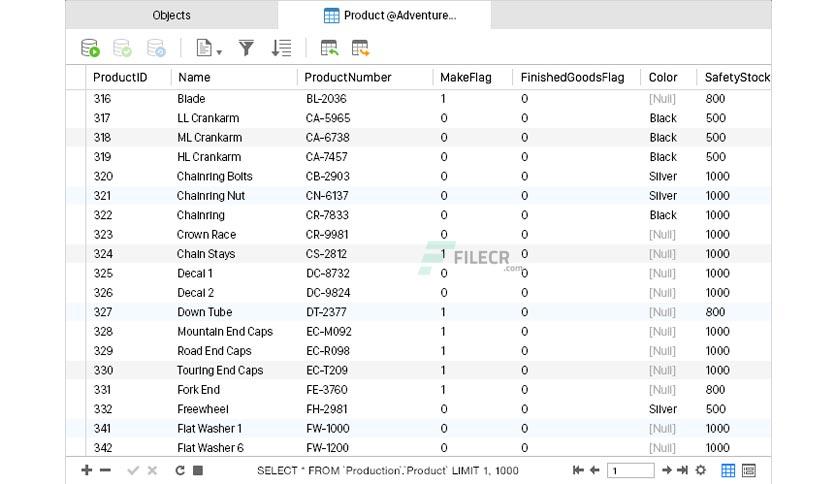Screen dimensions: 836x484
Task: Select the cell 'EC-R098'
Action: [x=327, y=351]
